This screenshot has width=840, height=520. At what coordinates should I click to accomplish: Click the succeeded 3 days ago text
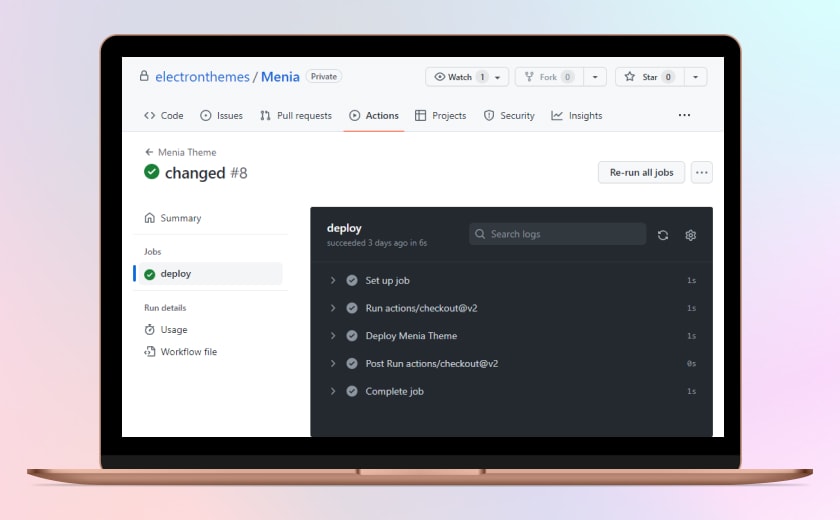click(377, 243)
